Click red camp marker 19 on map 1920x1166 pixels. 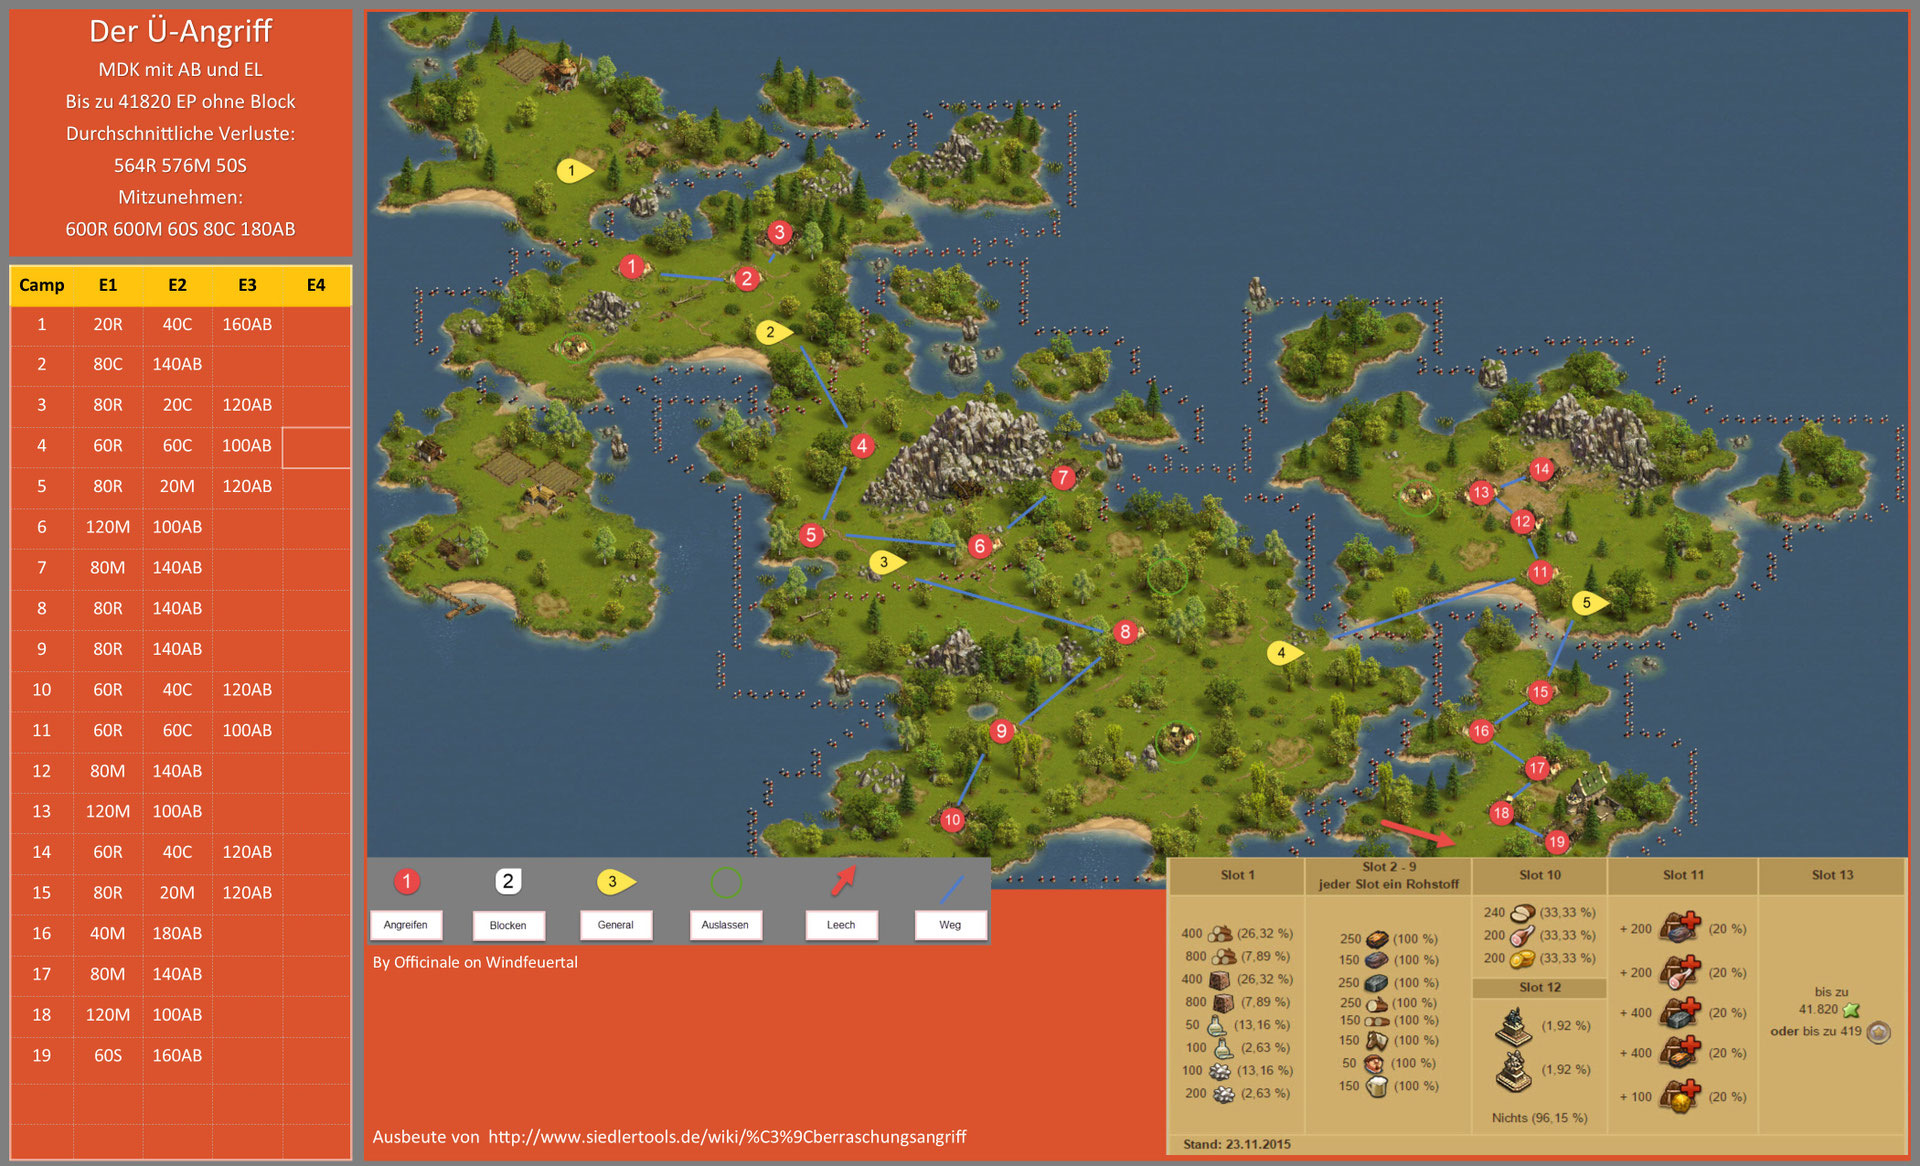[x=1556, y=842]
